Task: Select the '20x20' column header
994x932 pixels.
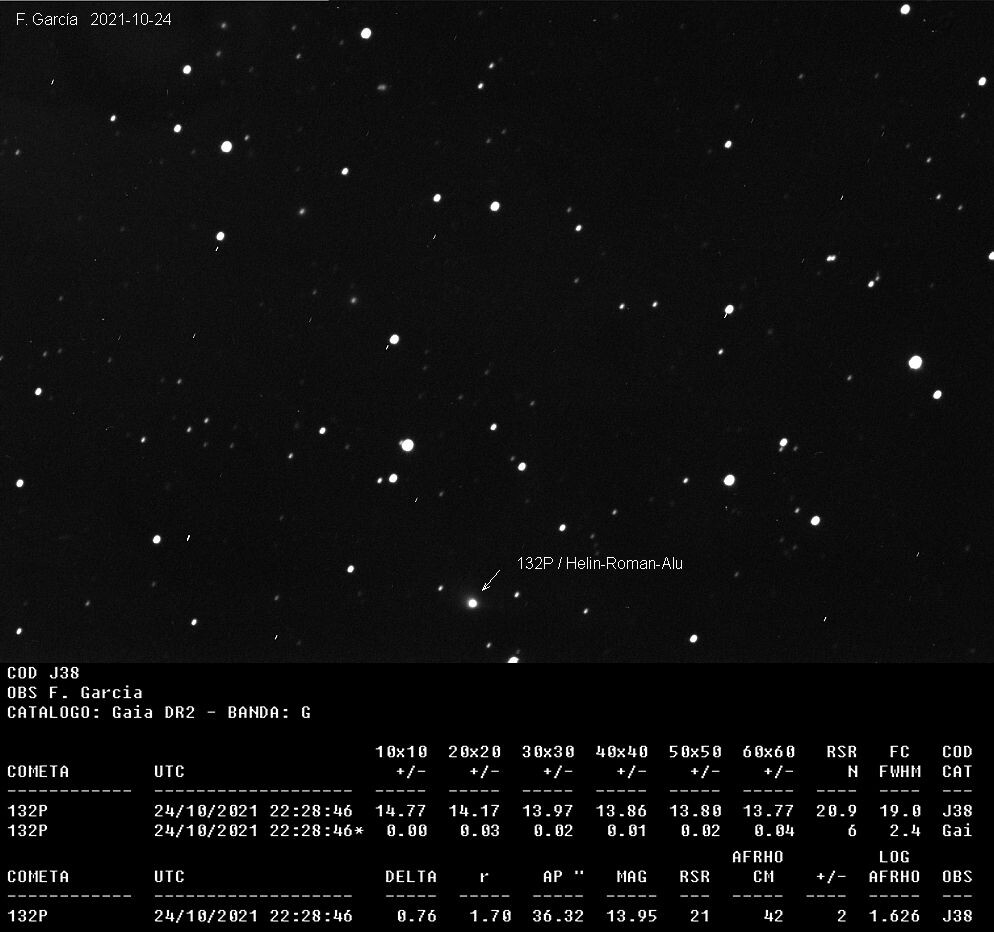Action: coord(475,752)
